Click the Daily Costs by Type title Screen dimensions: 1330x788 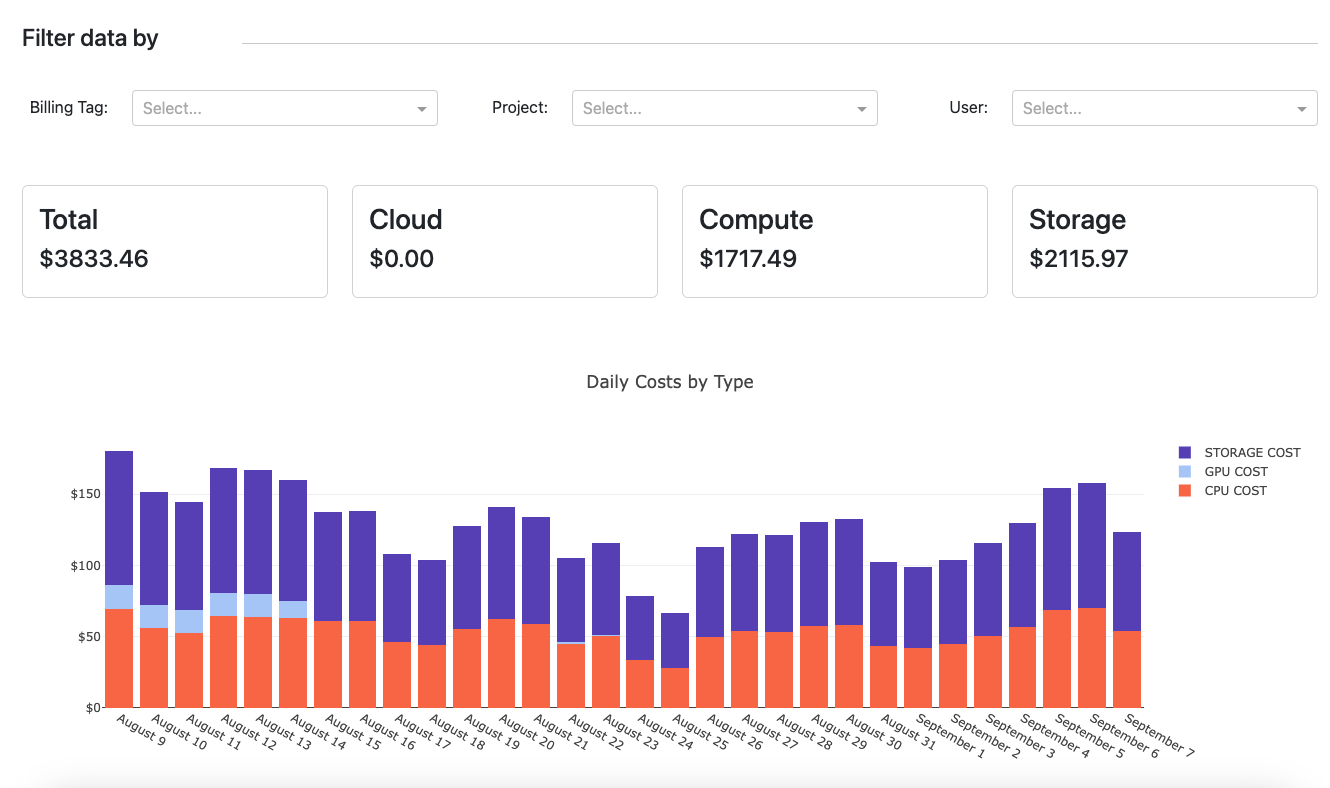[670, 382]
